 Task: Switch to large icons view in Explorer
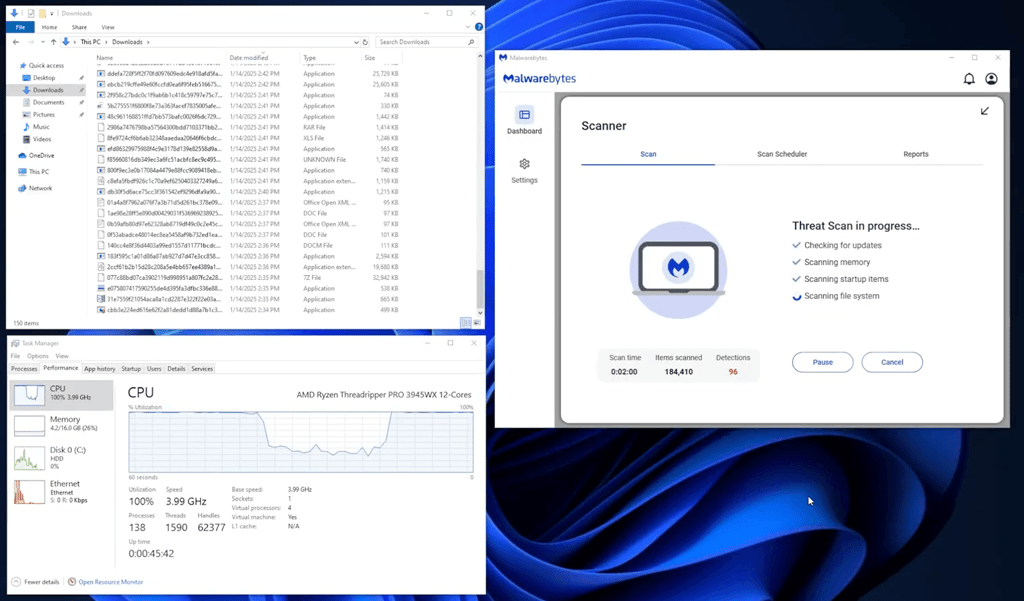(477, 323)
